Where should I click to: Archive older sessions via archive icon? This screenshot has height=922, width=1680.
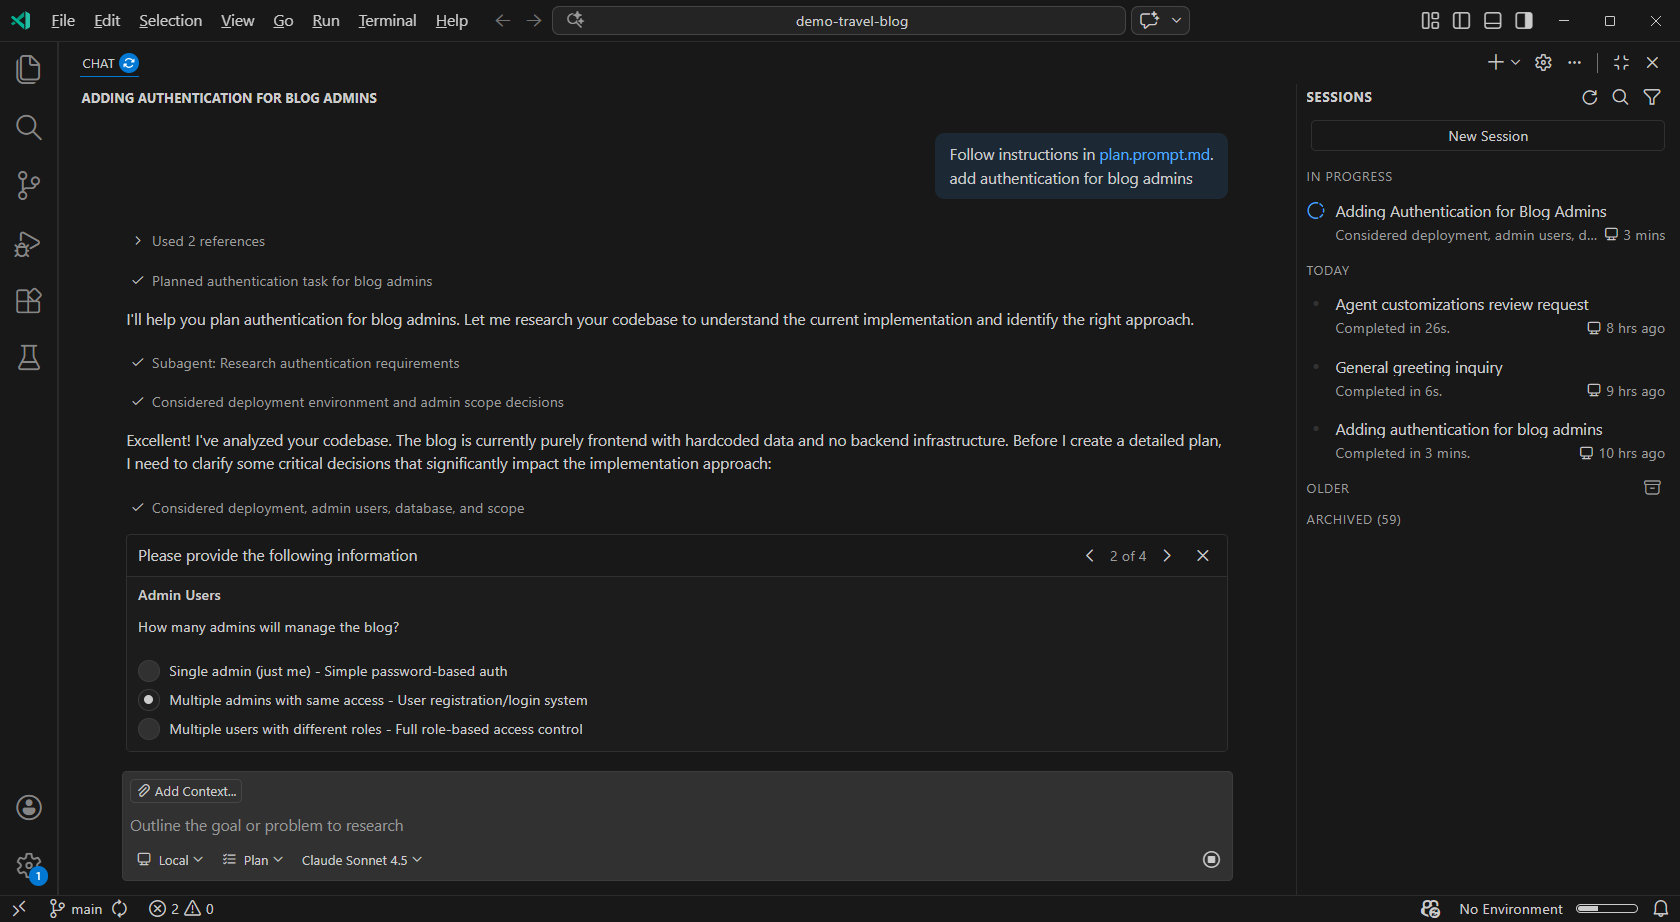(x=1651, y=487)
